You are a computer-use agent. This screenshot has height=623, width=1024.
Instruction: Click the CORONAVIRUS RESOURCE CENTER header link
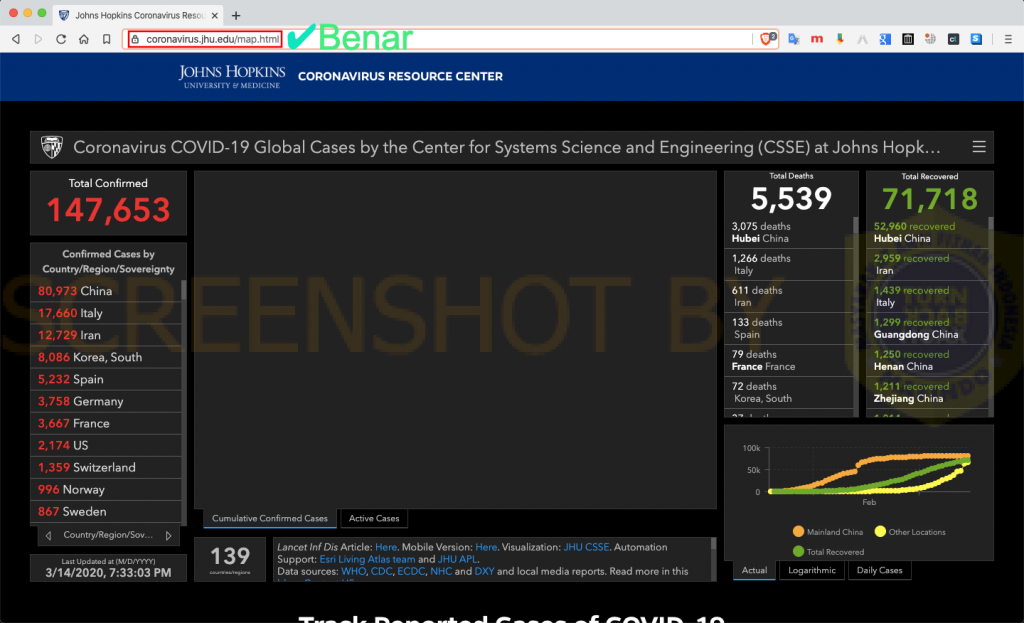click(400, 76)
